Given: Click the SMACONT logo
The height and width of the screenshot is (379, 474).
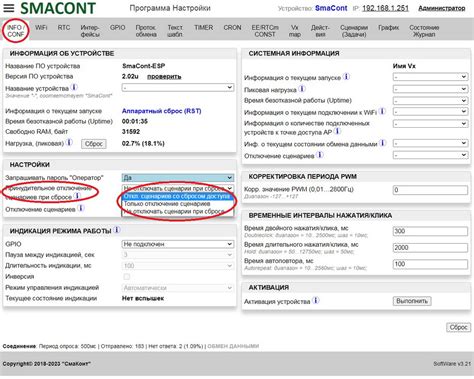Looking at the screenshot, I should click(x=58, y=8).
